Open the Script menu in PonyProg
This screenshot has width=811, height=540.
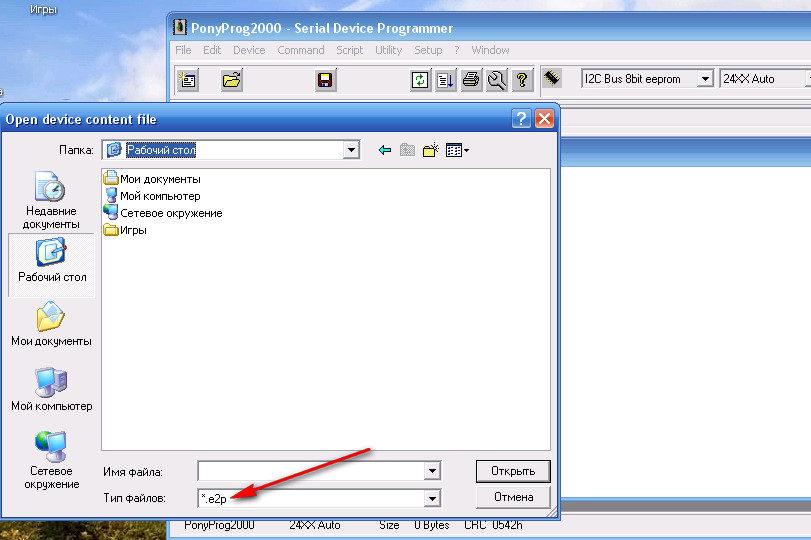[350, 50]
